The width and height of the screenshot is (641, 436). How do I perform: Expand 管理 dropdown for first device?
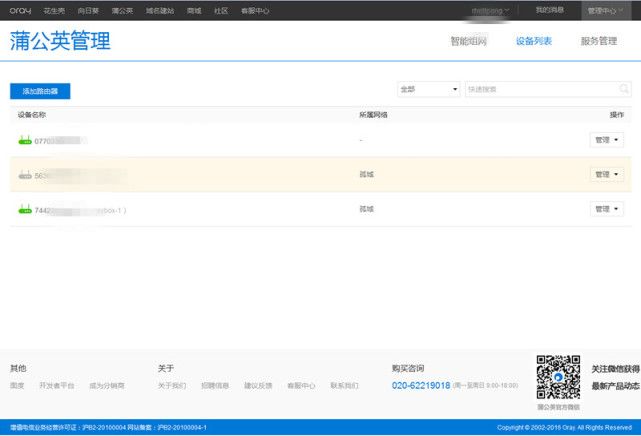[x=606, y=140]
